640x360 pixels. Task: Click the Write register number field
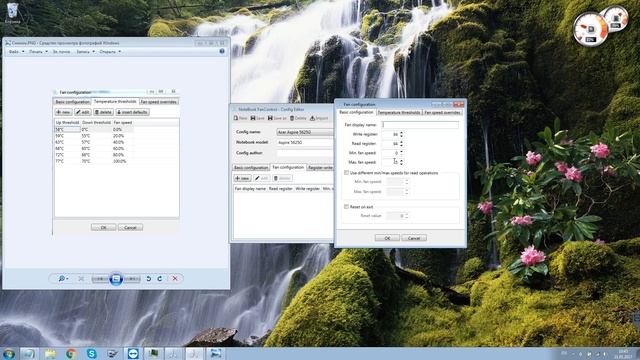tap(391, 134)
